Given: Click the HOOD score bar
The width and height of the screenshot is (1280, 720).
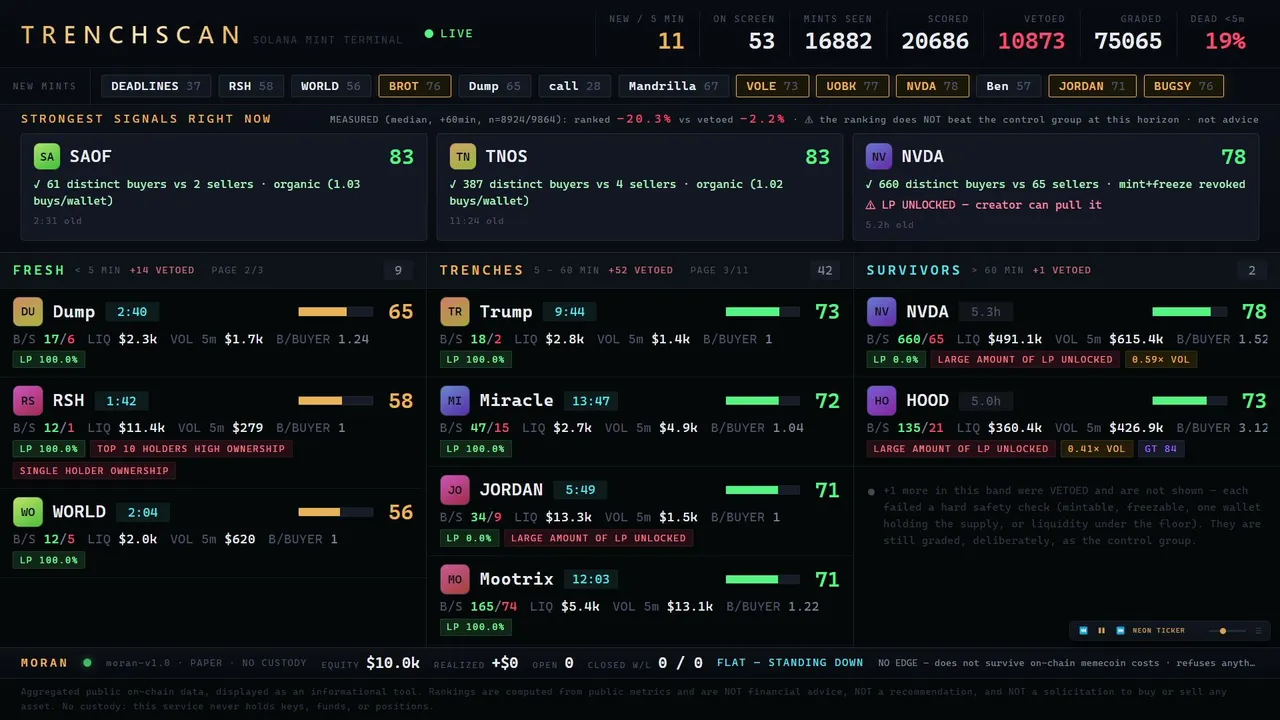Looking at the screenshot, I should click(x=1190, y=401).
